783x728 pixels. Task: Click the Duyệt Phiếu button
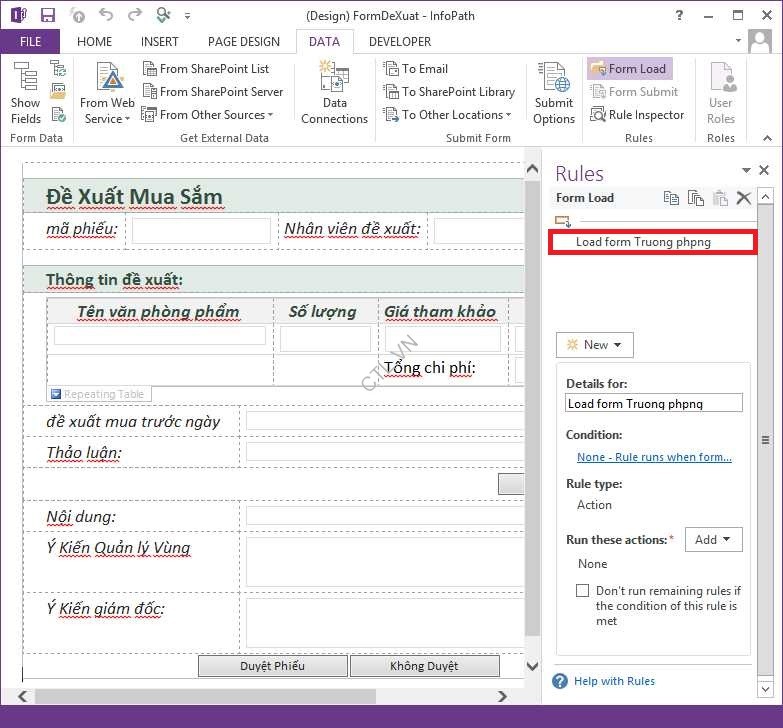click(272, 666)
